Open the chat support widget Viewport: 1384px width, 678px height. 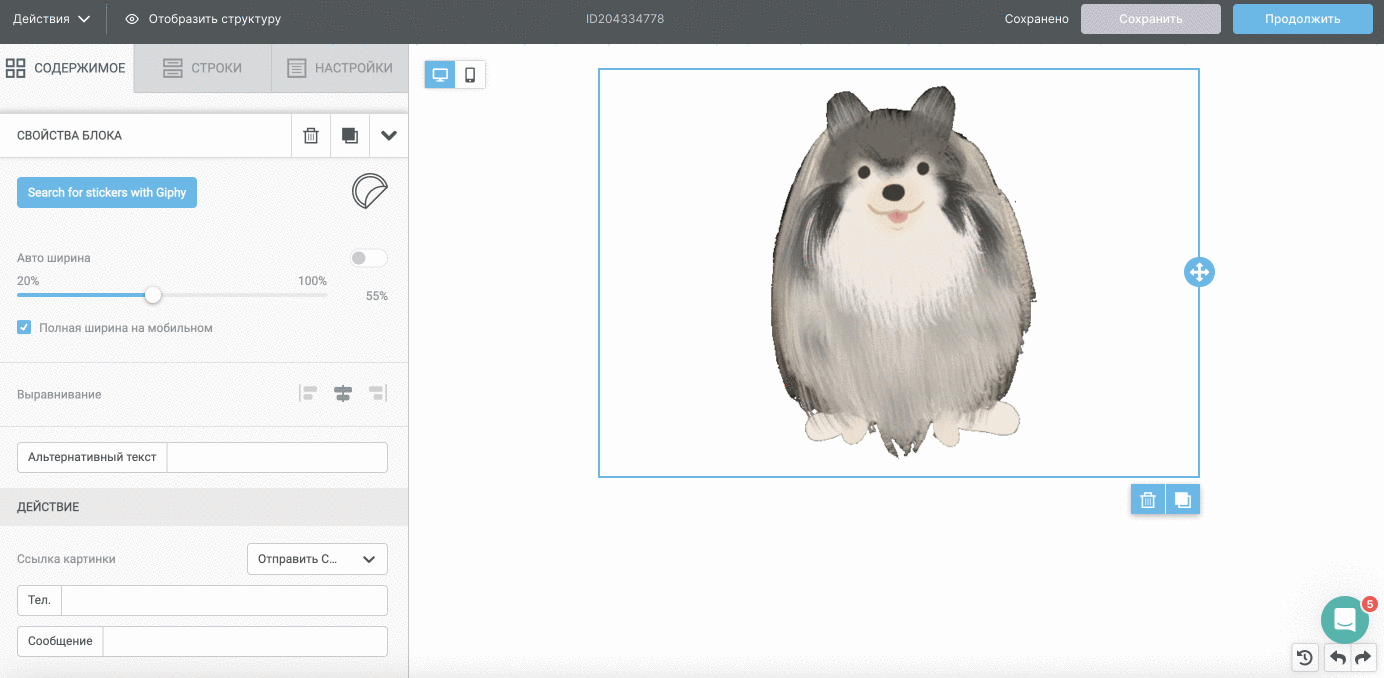pos(1345,620)
